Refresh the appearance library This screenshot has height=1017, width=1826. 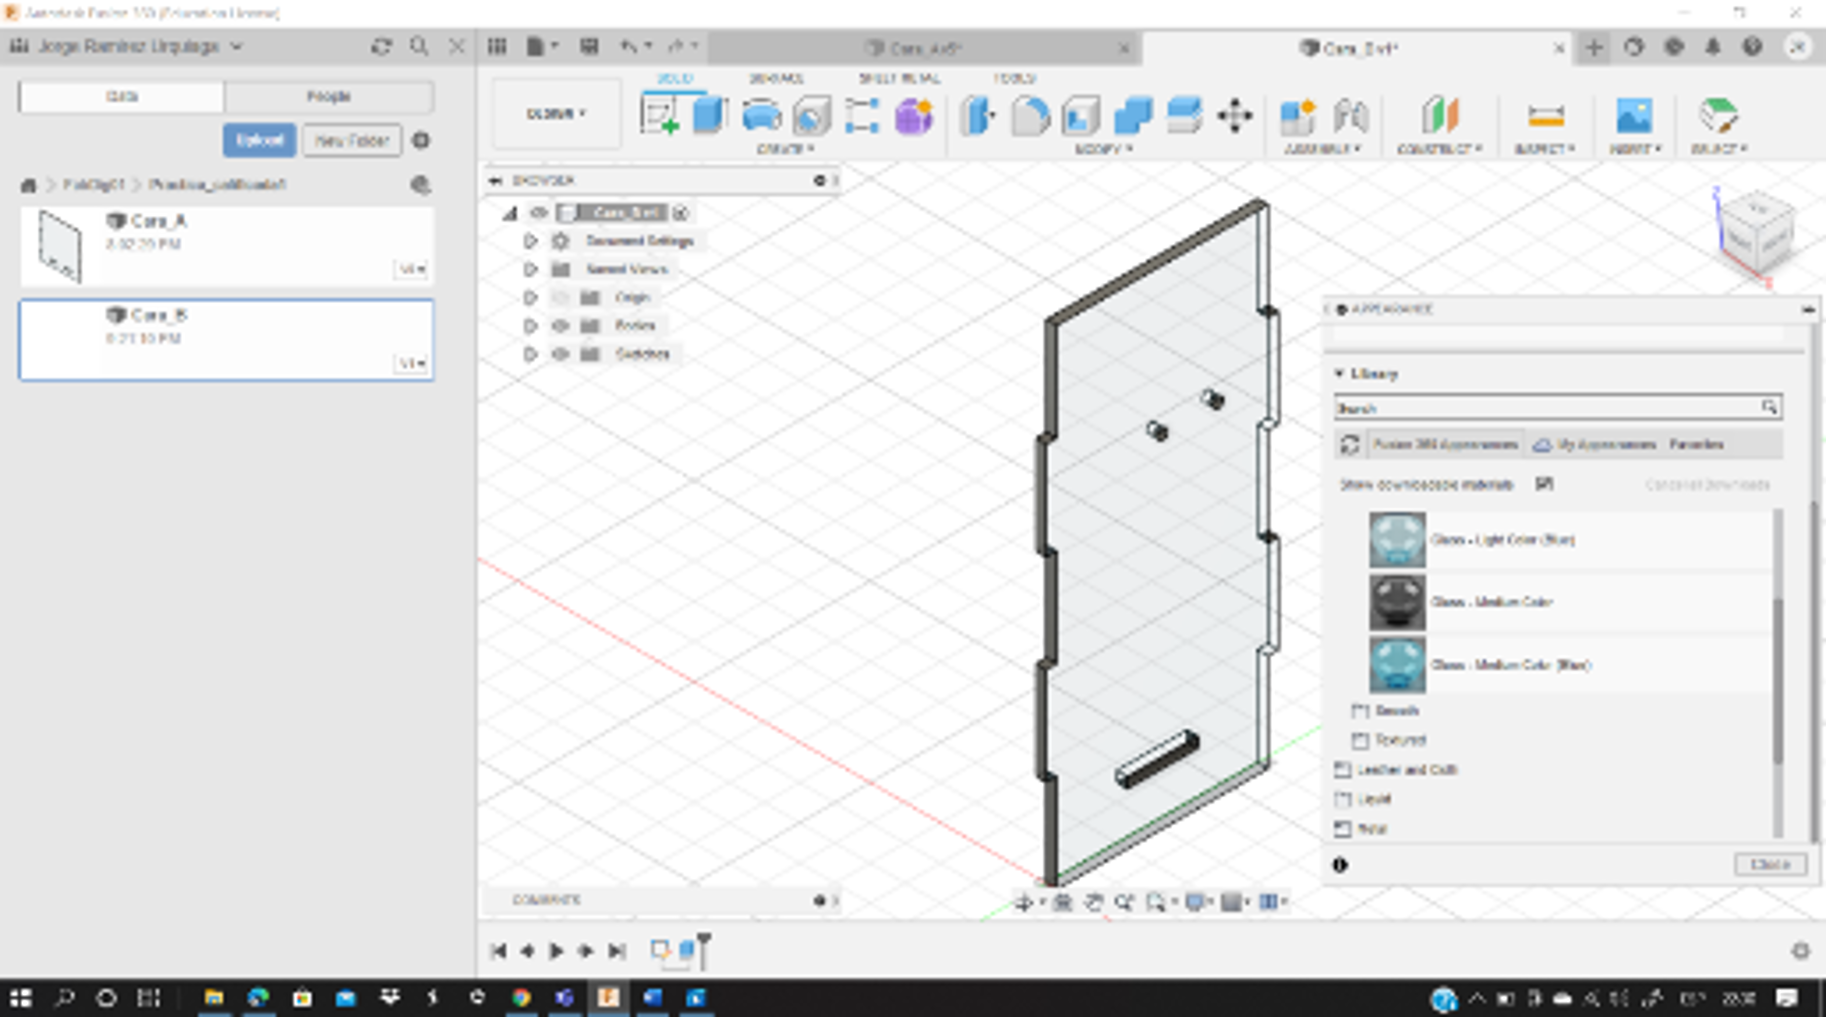pyautogui.click(x=1350, y=444)
